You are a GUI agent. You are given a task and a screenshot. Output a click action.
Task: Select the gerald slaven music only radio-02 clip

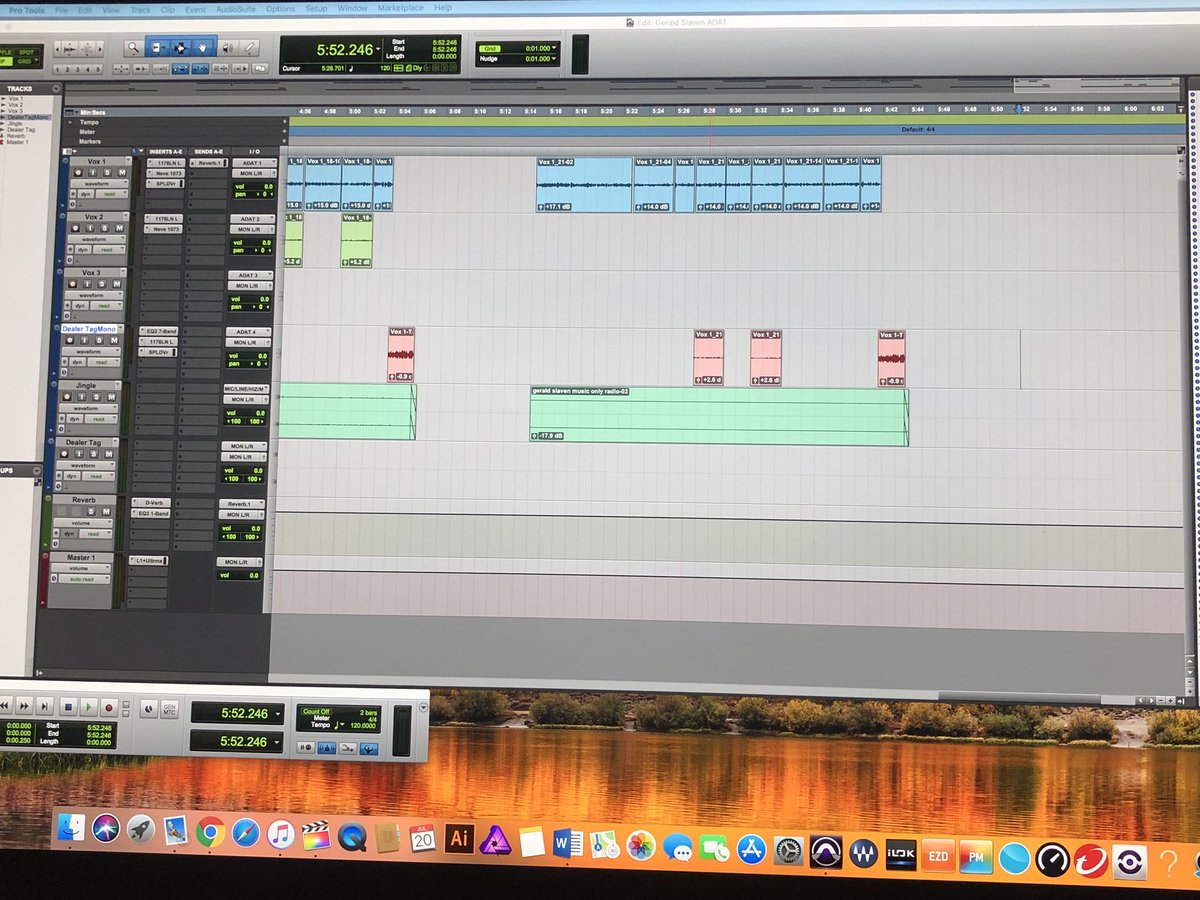pos(718,415)
